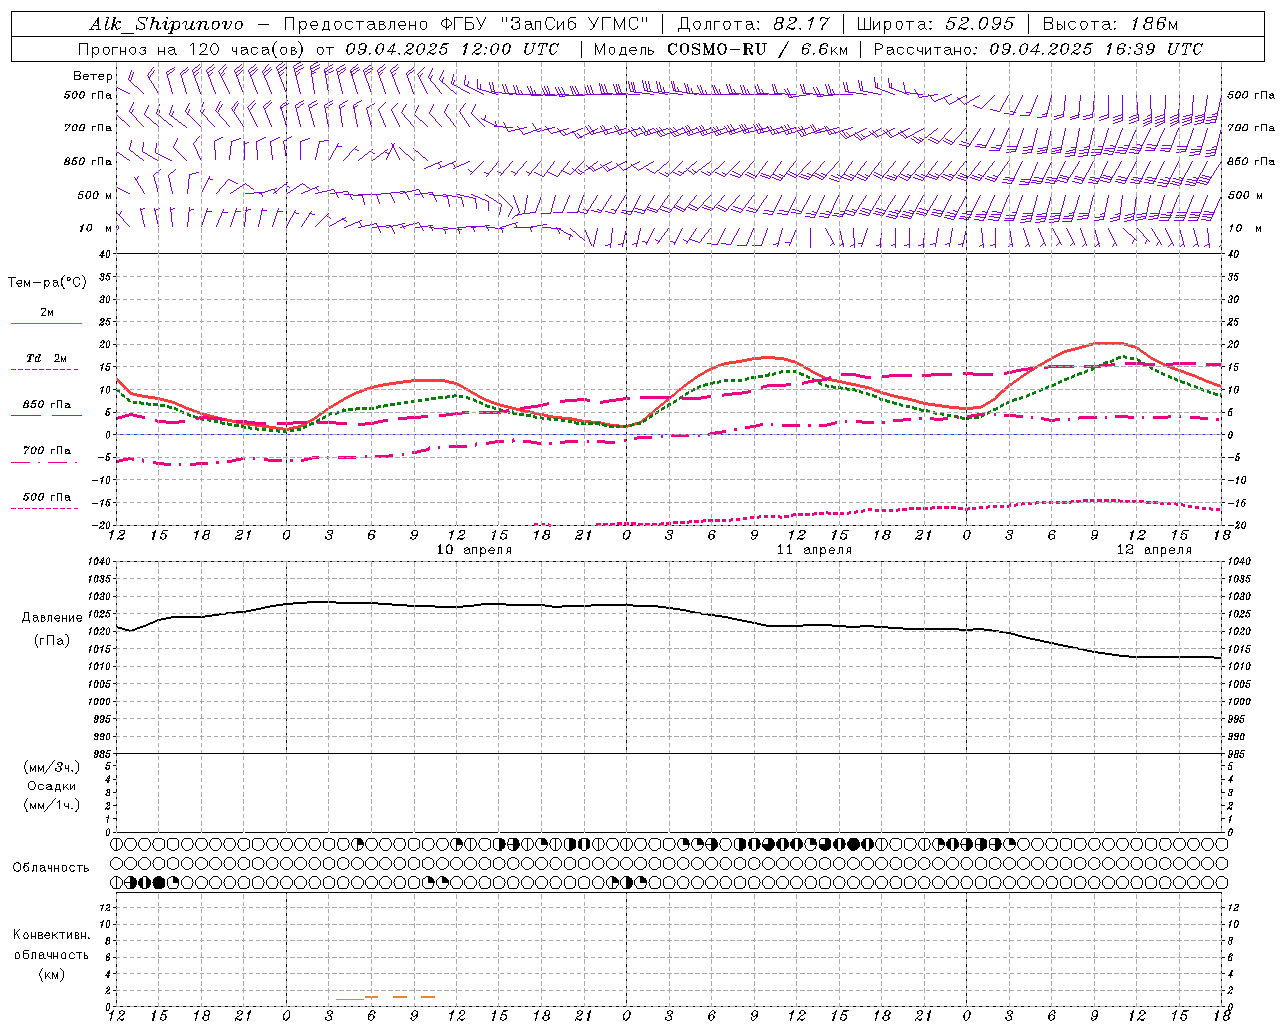
Task: Click the Осадки label
Action: click(x=51, y=786)
